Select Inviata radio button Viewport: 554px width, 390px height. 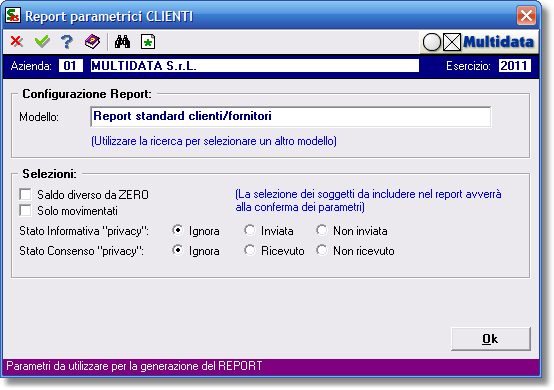pyautogui.click(x=250, y=230)
